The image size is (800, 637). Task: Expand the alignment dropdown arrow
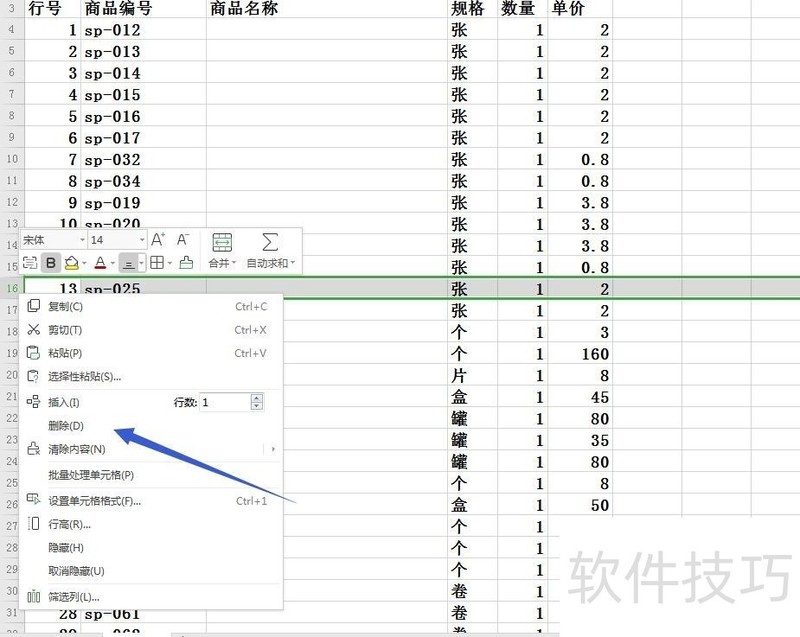[142, 264]
